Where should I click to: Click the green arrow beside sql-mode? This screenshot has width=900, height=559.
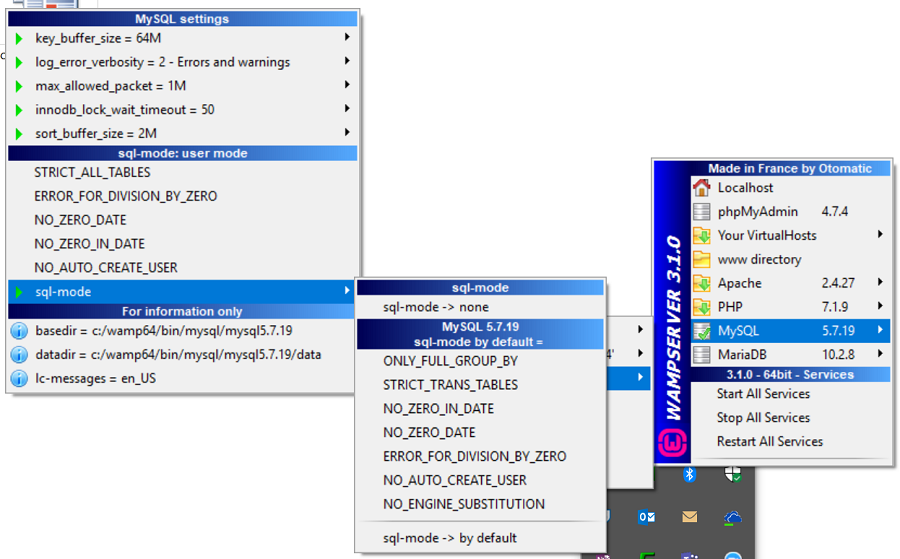click(19, 292)
